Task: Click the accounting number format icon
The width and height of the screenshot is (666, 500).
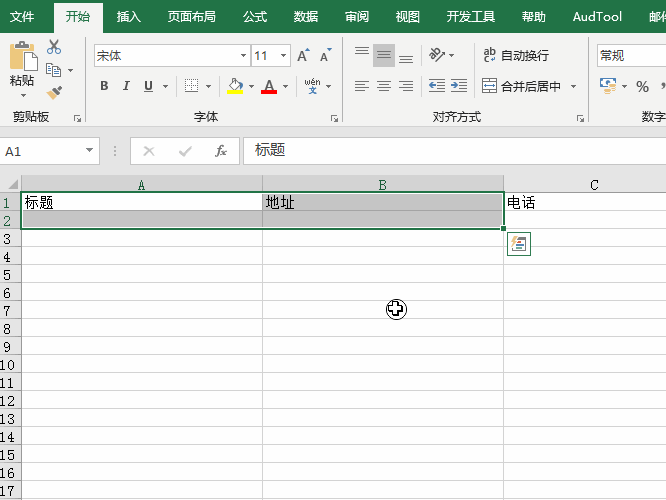Action: 608,86
